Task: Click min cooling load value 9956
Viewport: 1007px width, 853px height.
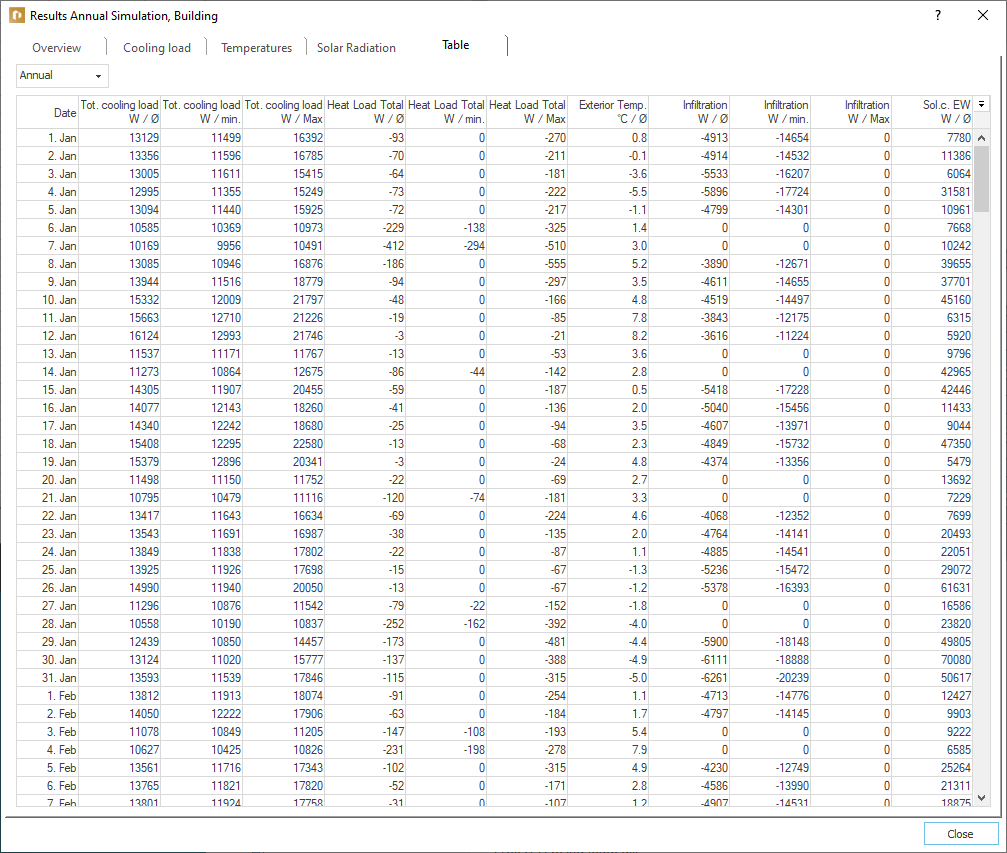Action: click(x=201, y=245)
